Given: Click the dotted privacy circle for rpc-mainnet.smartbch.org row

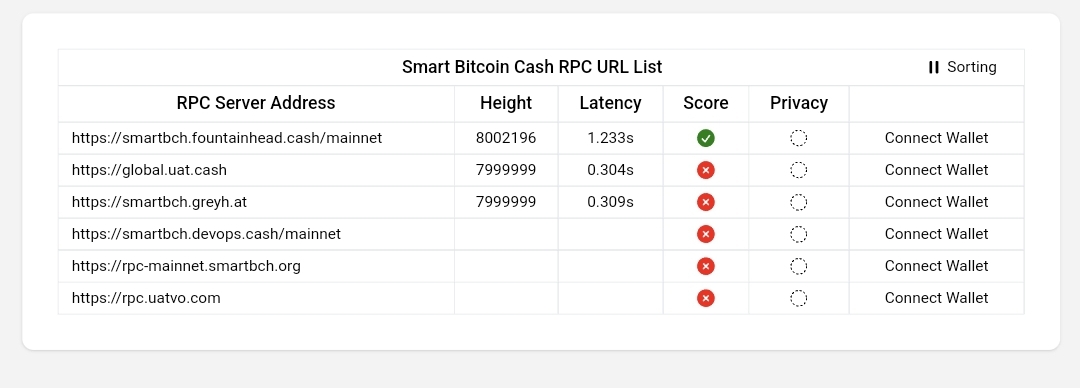Looking at the screenshot, I should (798, 266).
